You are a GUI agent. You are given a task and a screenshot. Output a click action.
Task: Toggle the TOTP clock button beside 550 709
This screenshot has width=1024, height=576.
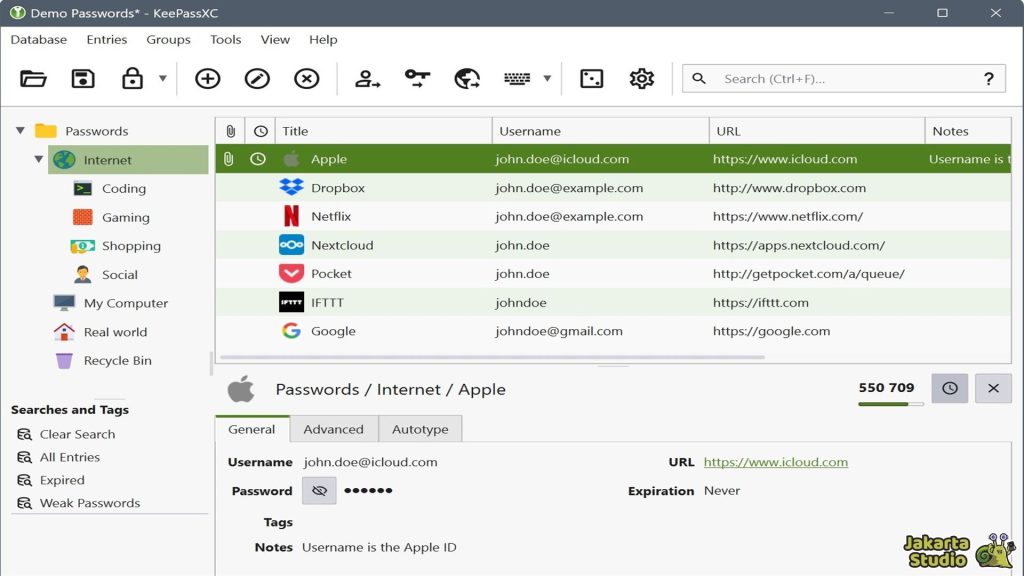click(949, 388)
